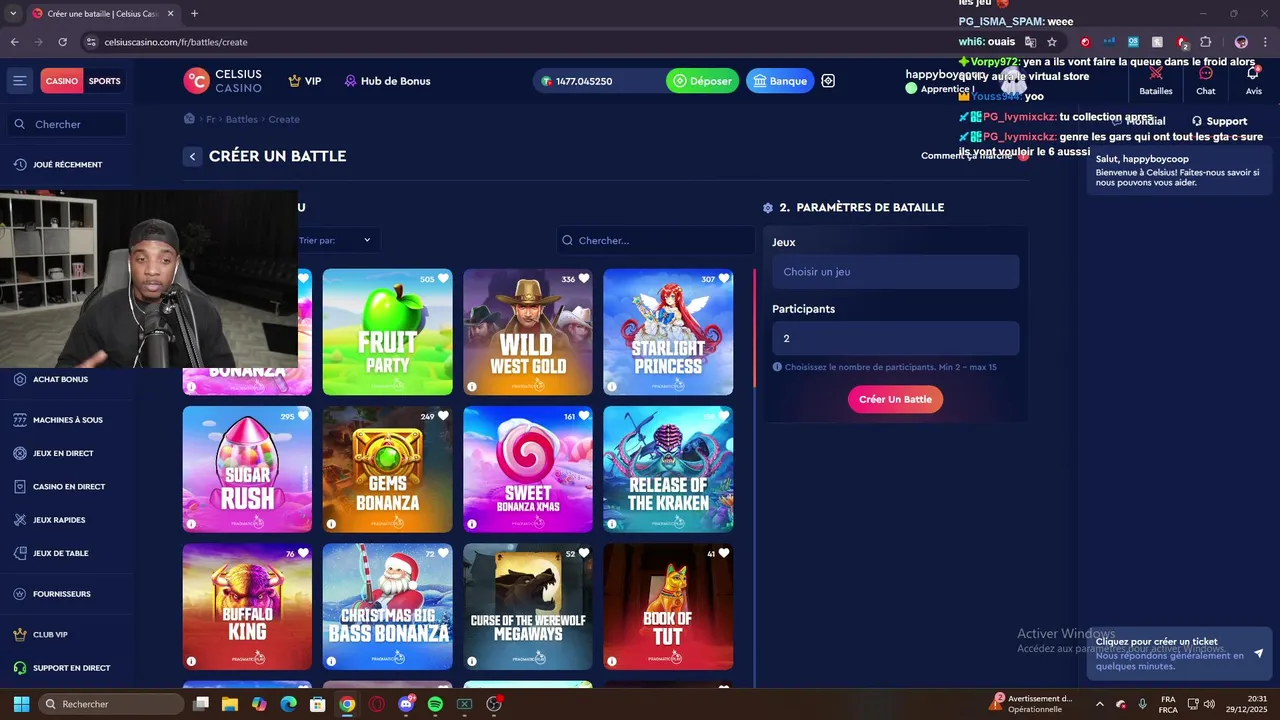This screenshot has width=1280, height=720.
Task: Switch to the Casino tab
Action: (61, 81)
